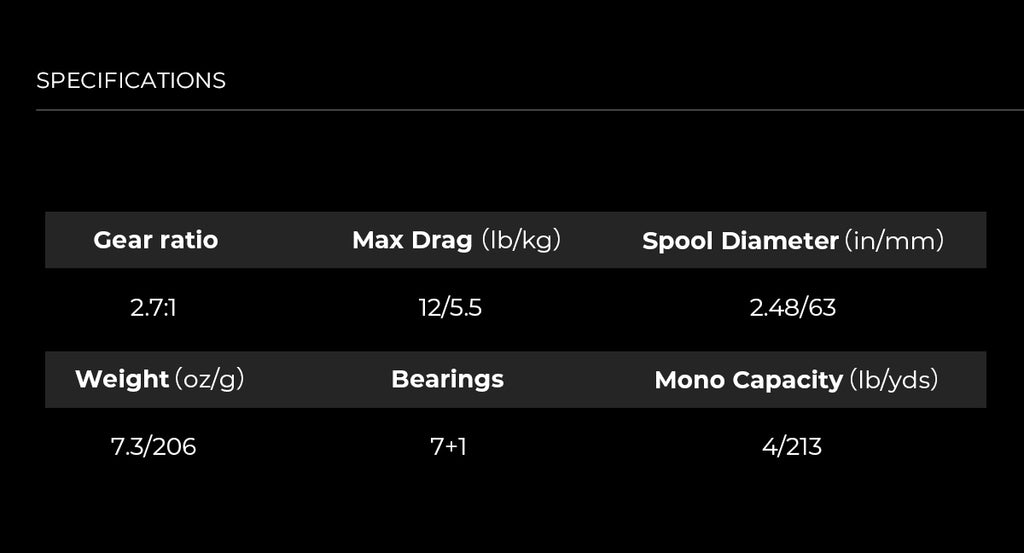Click the Gear ratio column header
The image size is (1024, 553).
click(x=155, y=240)
